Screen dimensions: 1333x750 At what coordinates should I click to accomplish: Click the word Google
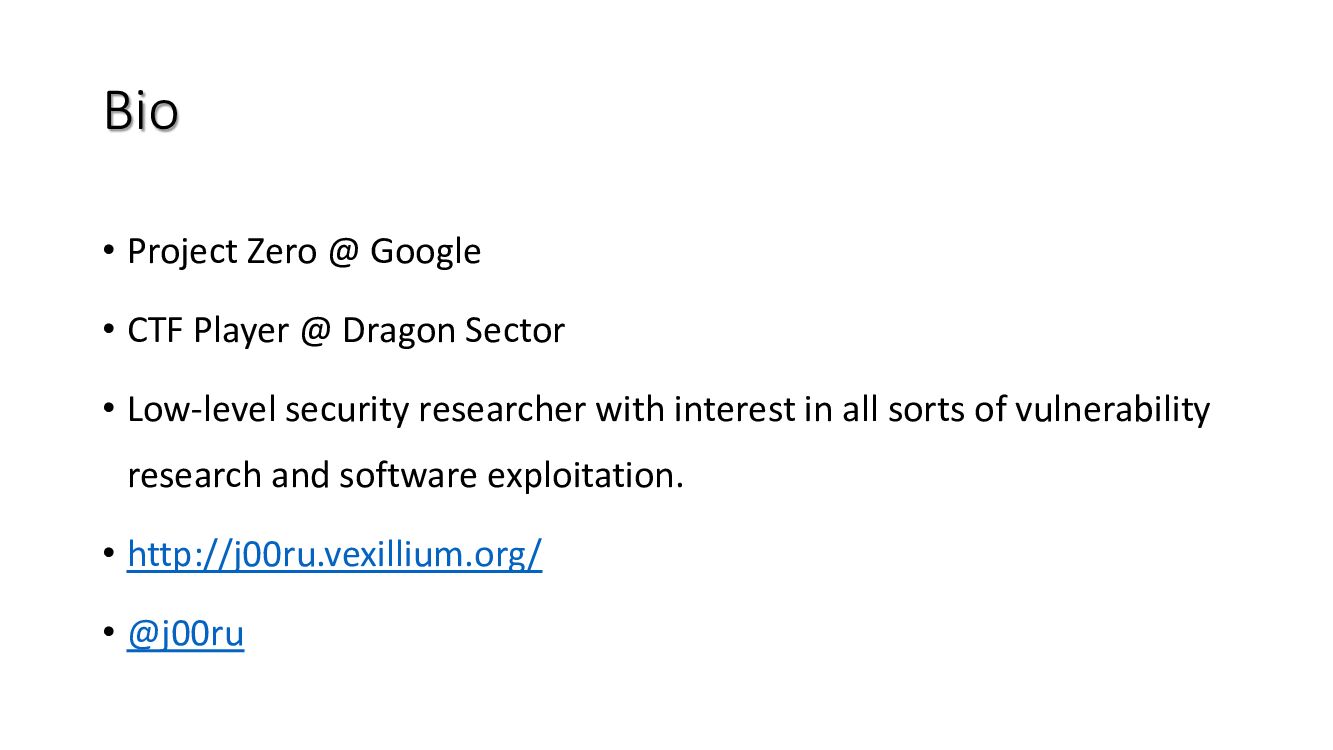coord(425,251)
